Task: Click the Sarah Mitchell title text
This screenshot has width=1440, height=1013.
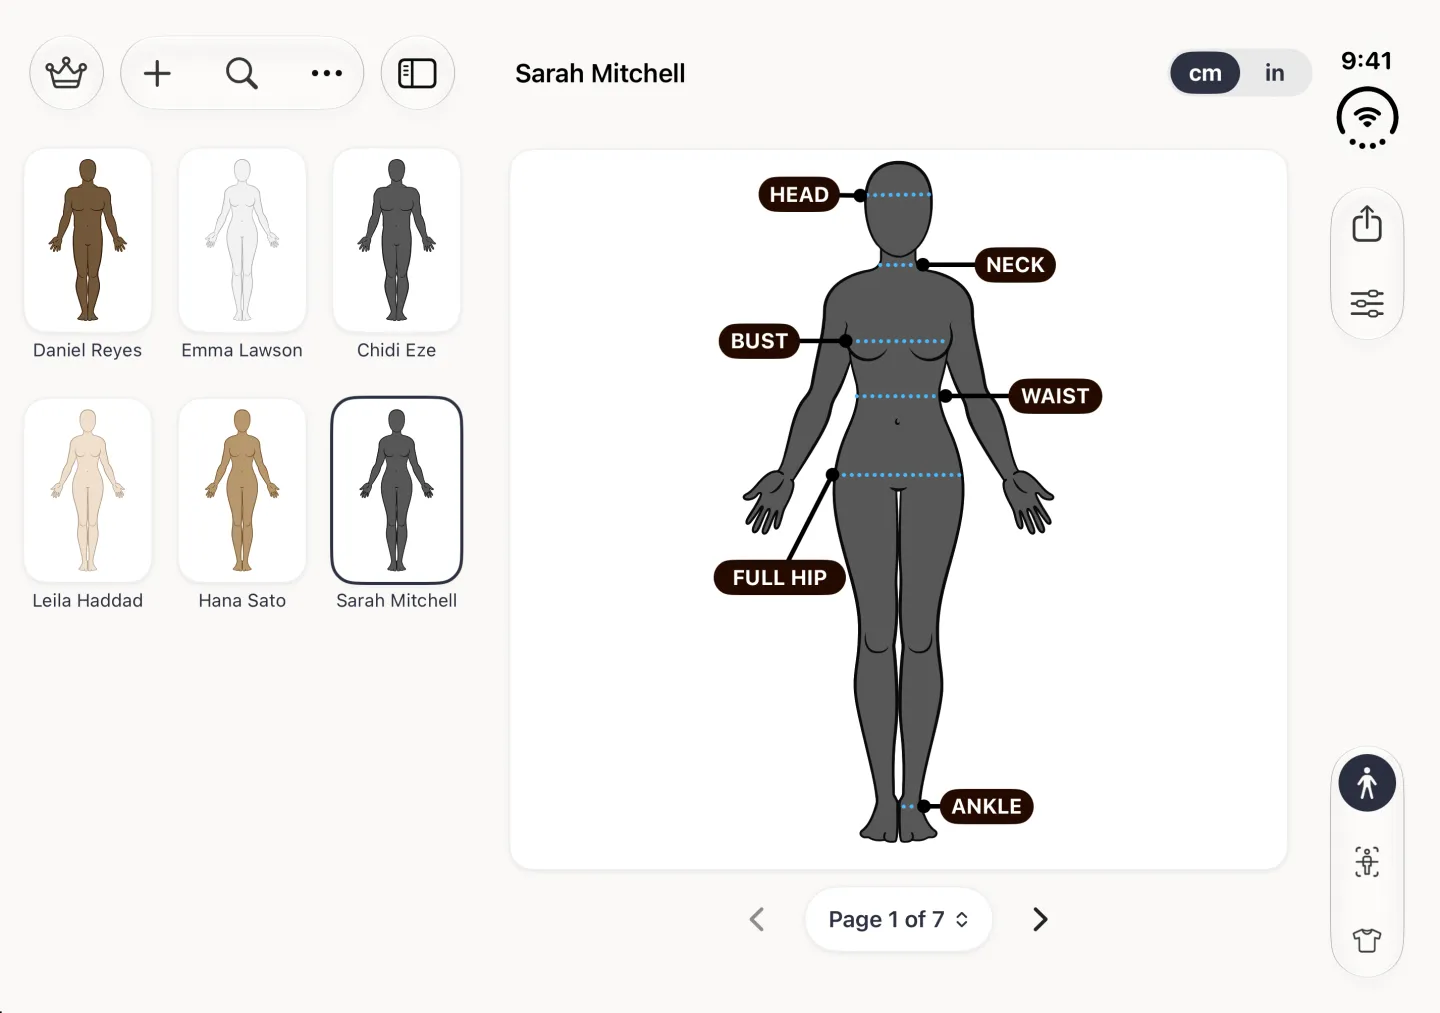Action: pyautogui.click(x=600, y=73)
